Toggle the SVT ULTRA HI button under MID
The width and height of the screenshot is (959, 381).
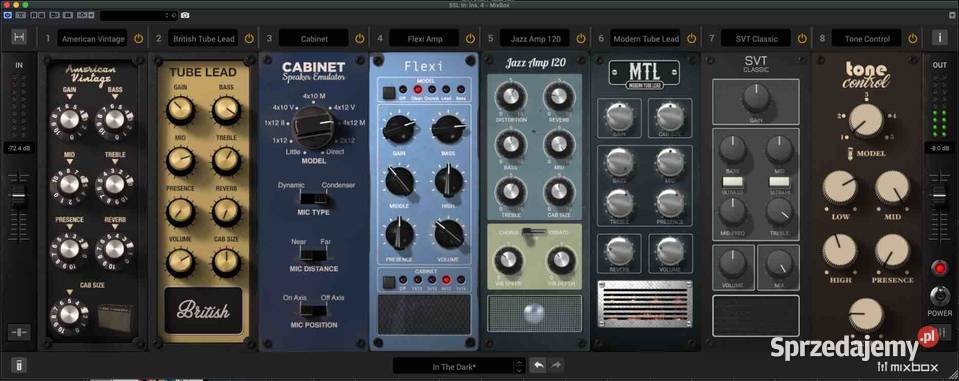coord(779,181)
